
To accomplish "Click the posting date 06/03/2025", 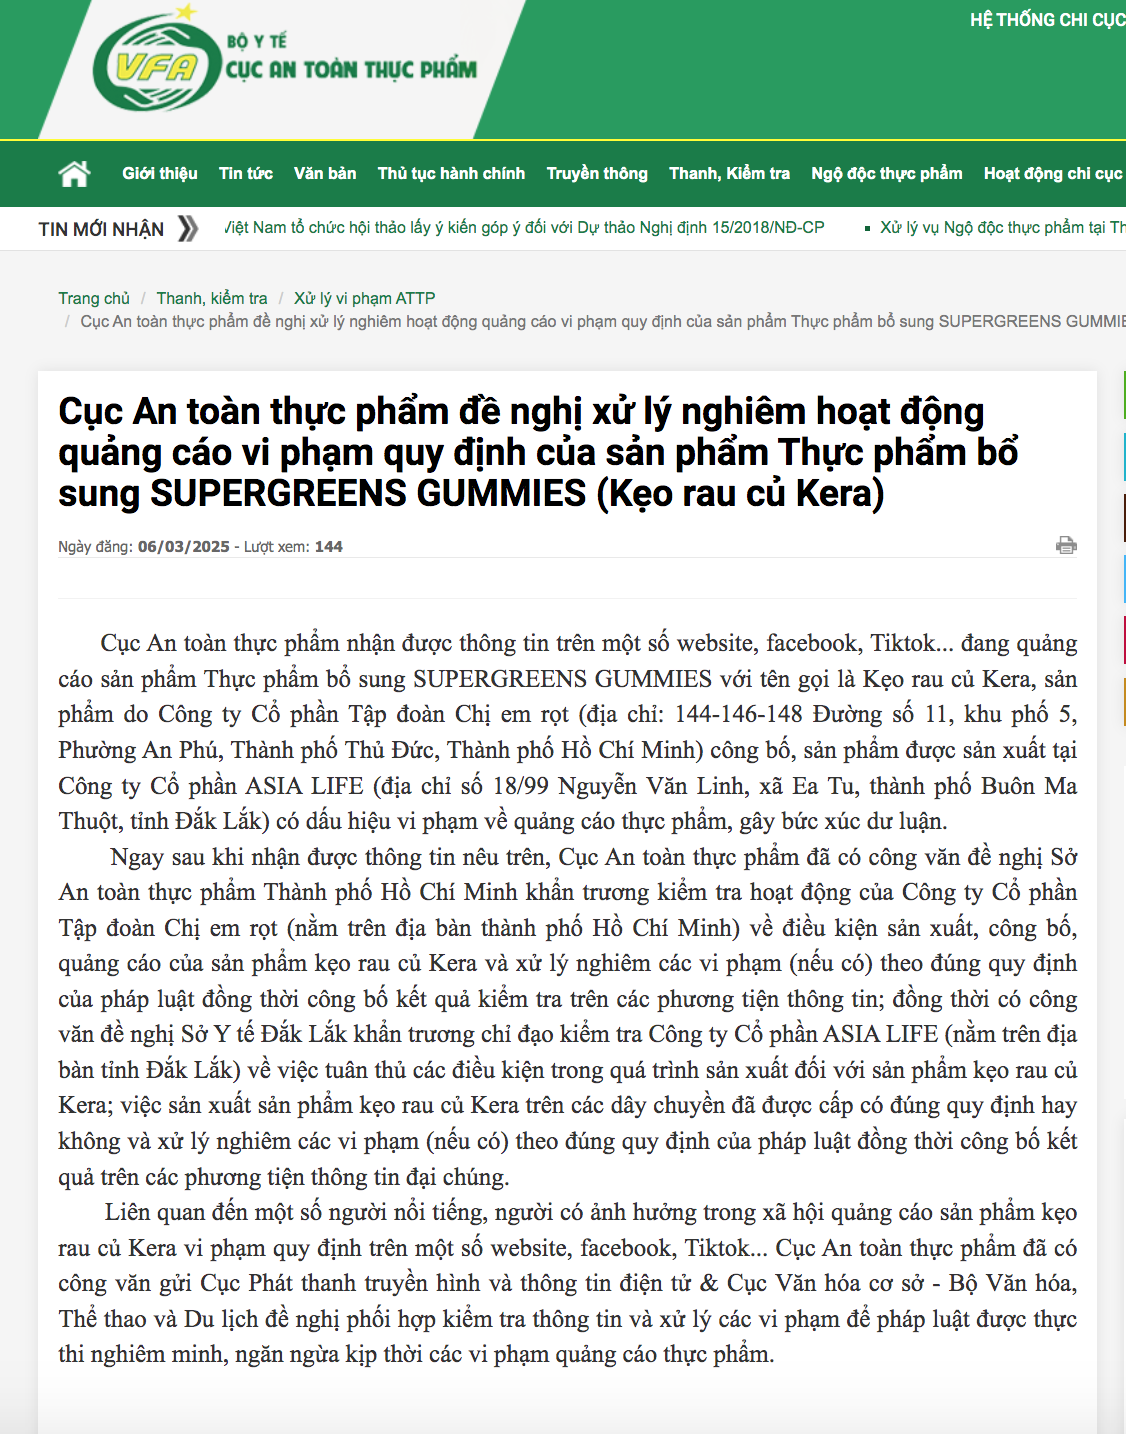I will (x=184, y=547).
